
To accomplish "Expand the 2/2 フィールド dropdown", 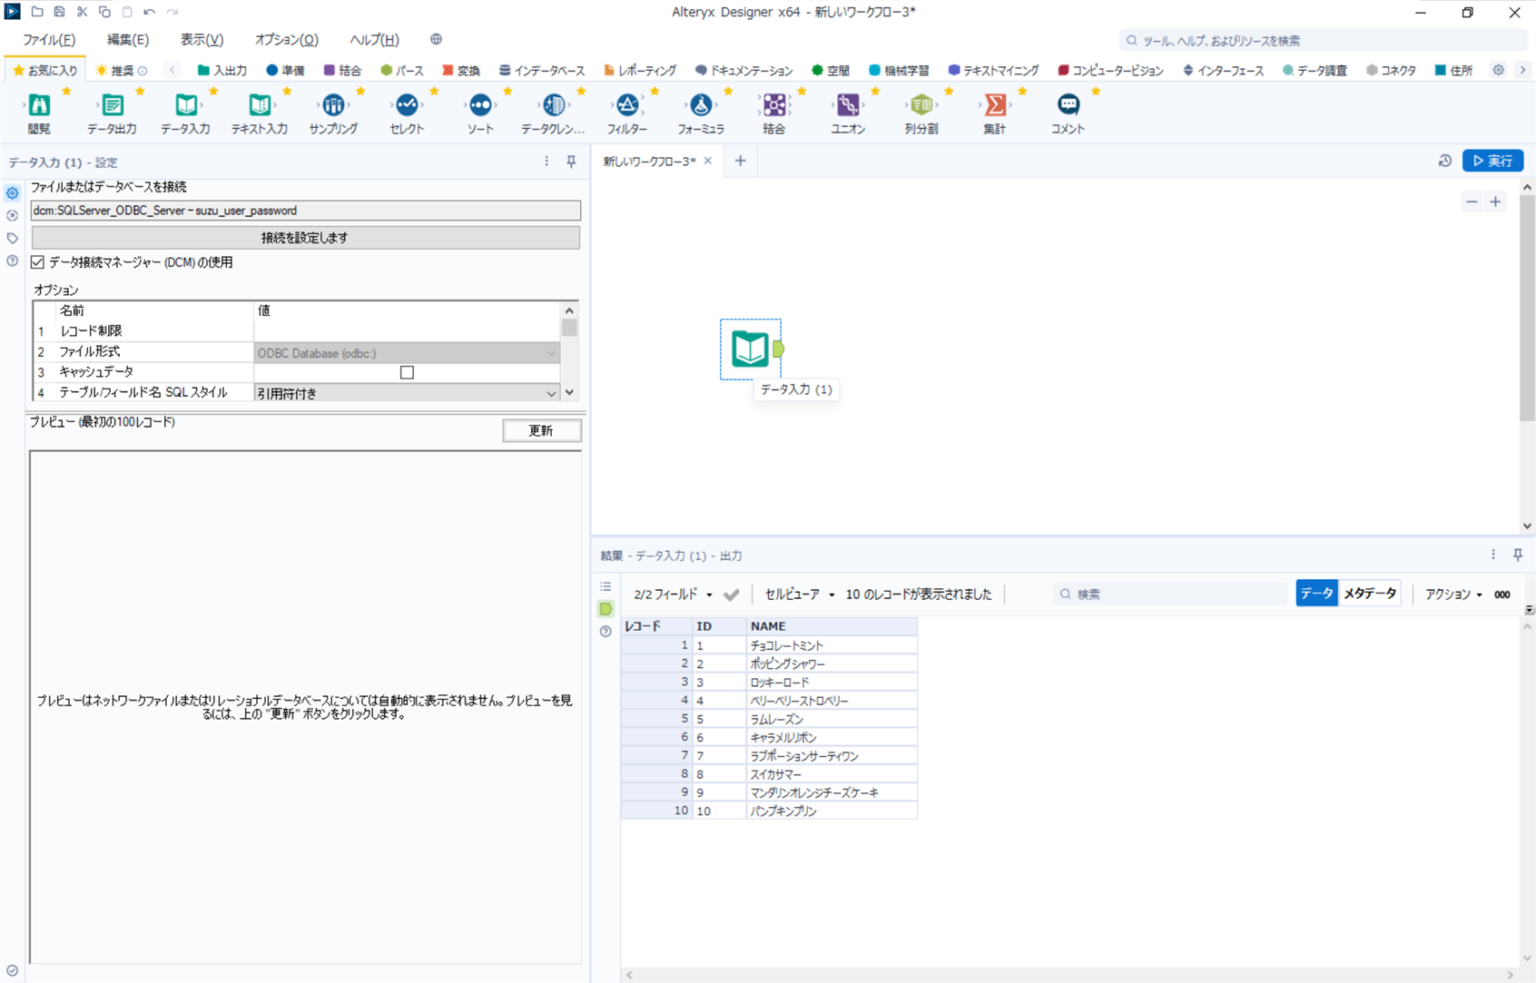I will pos(709,593).
